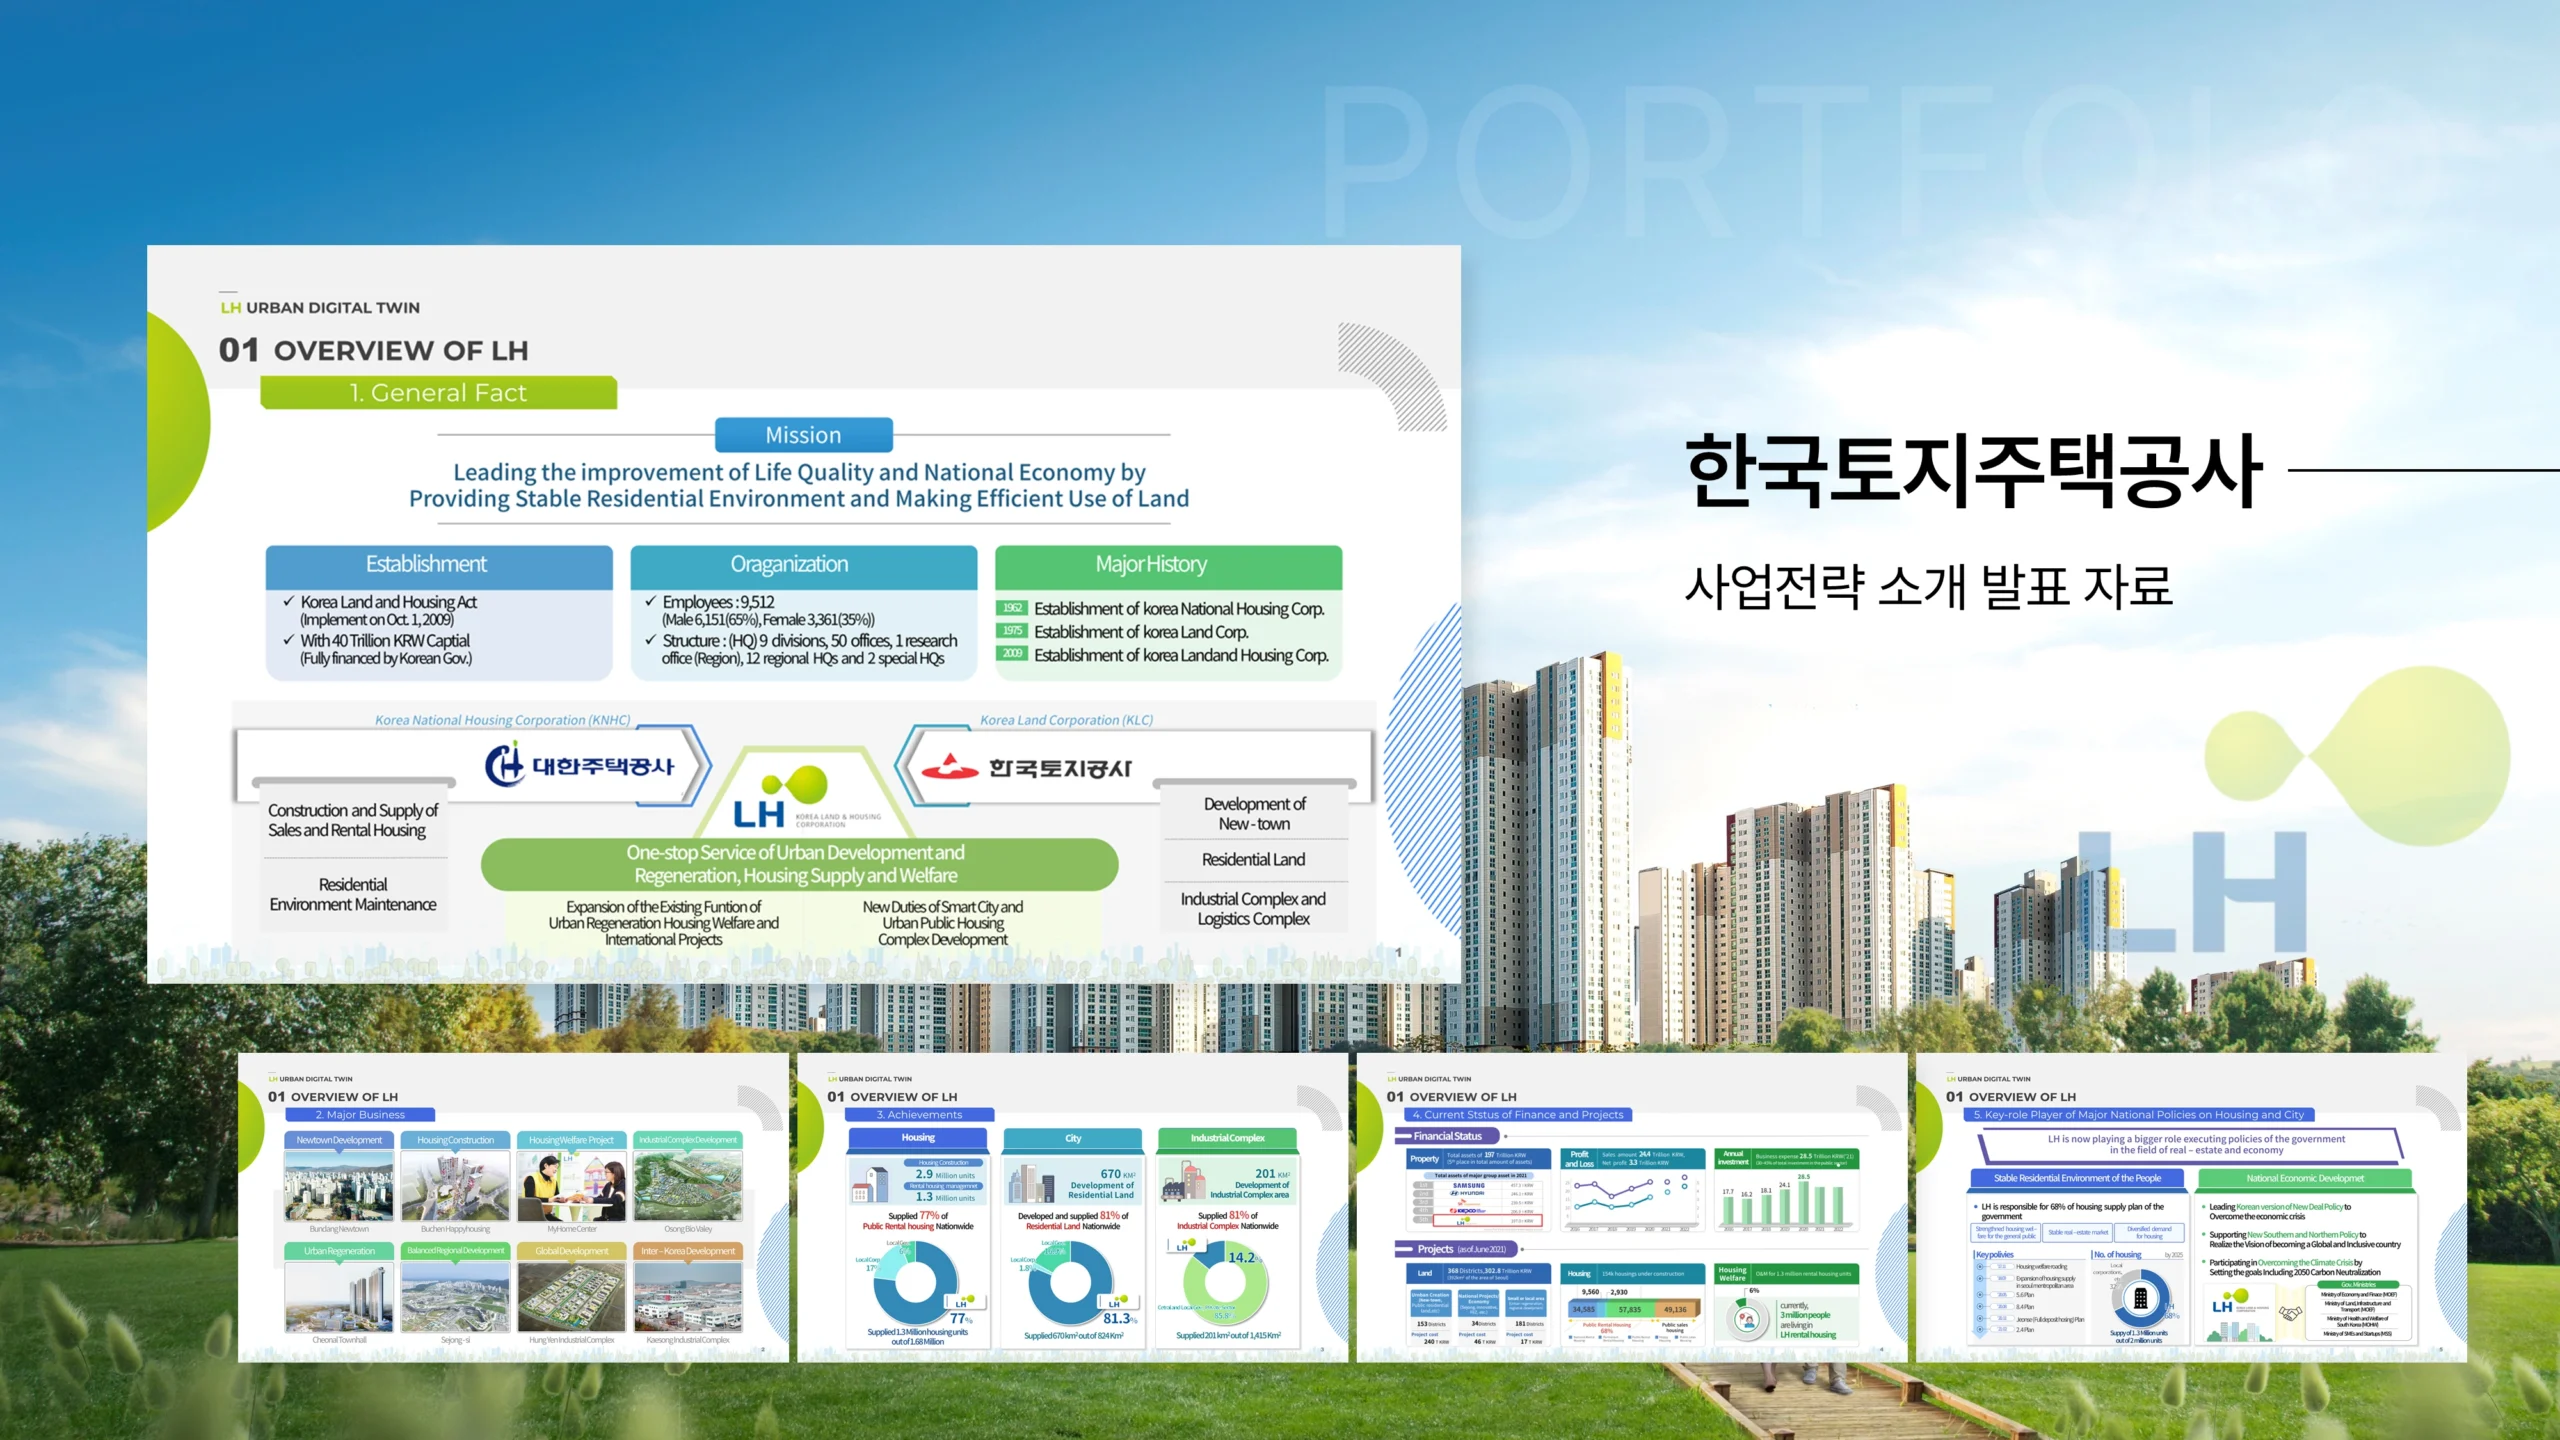
Task: Click the checkmark beside Employees : 9,512
Action: (x=650, y=602)
